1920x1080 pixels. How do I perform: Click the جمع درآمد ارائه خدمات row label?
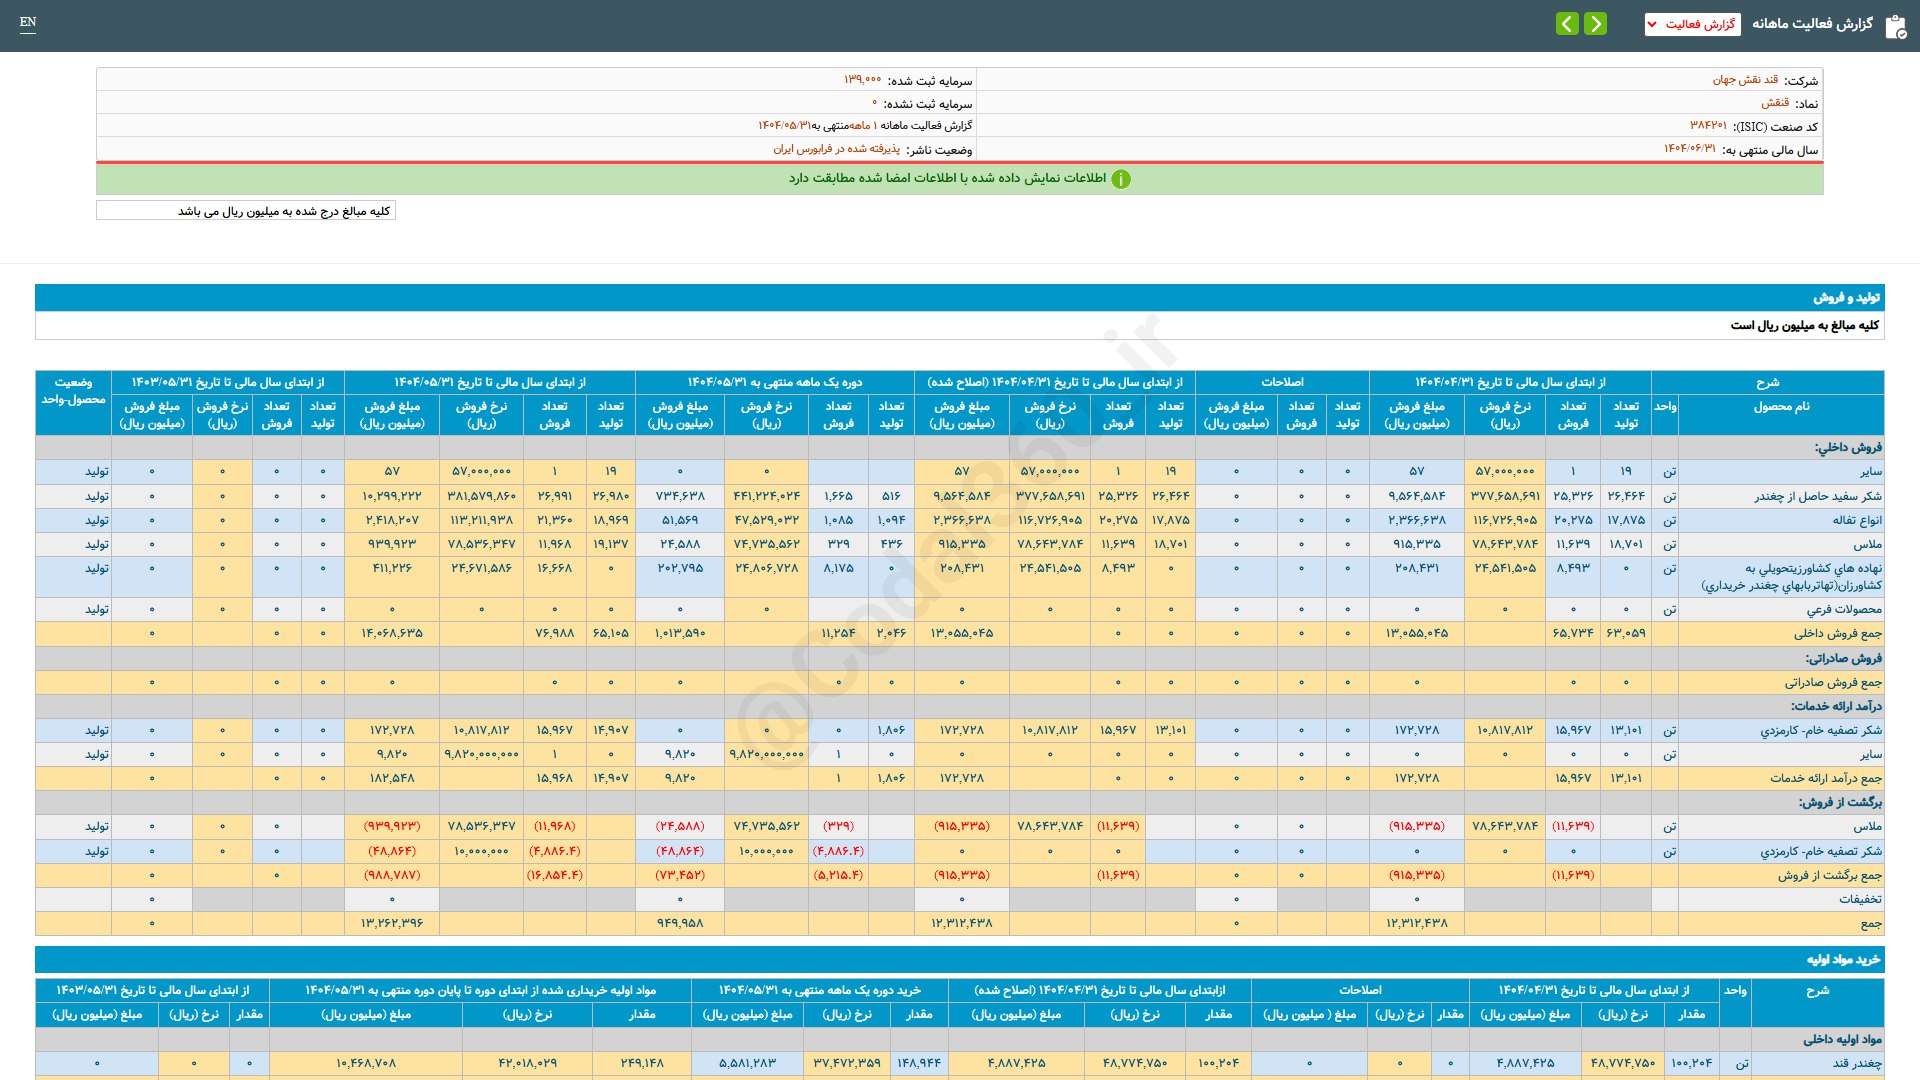click(x=1826, y=778)
